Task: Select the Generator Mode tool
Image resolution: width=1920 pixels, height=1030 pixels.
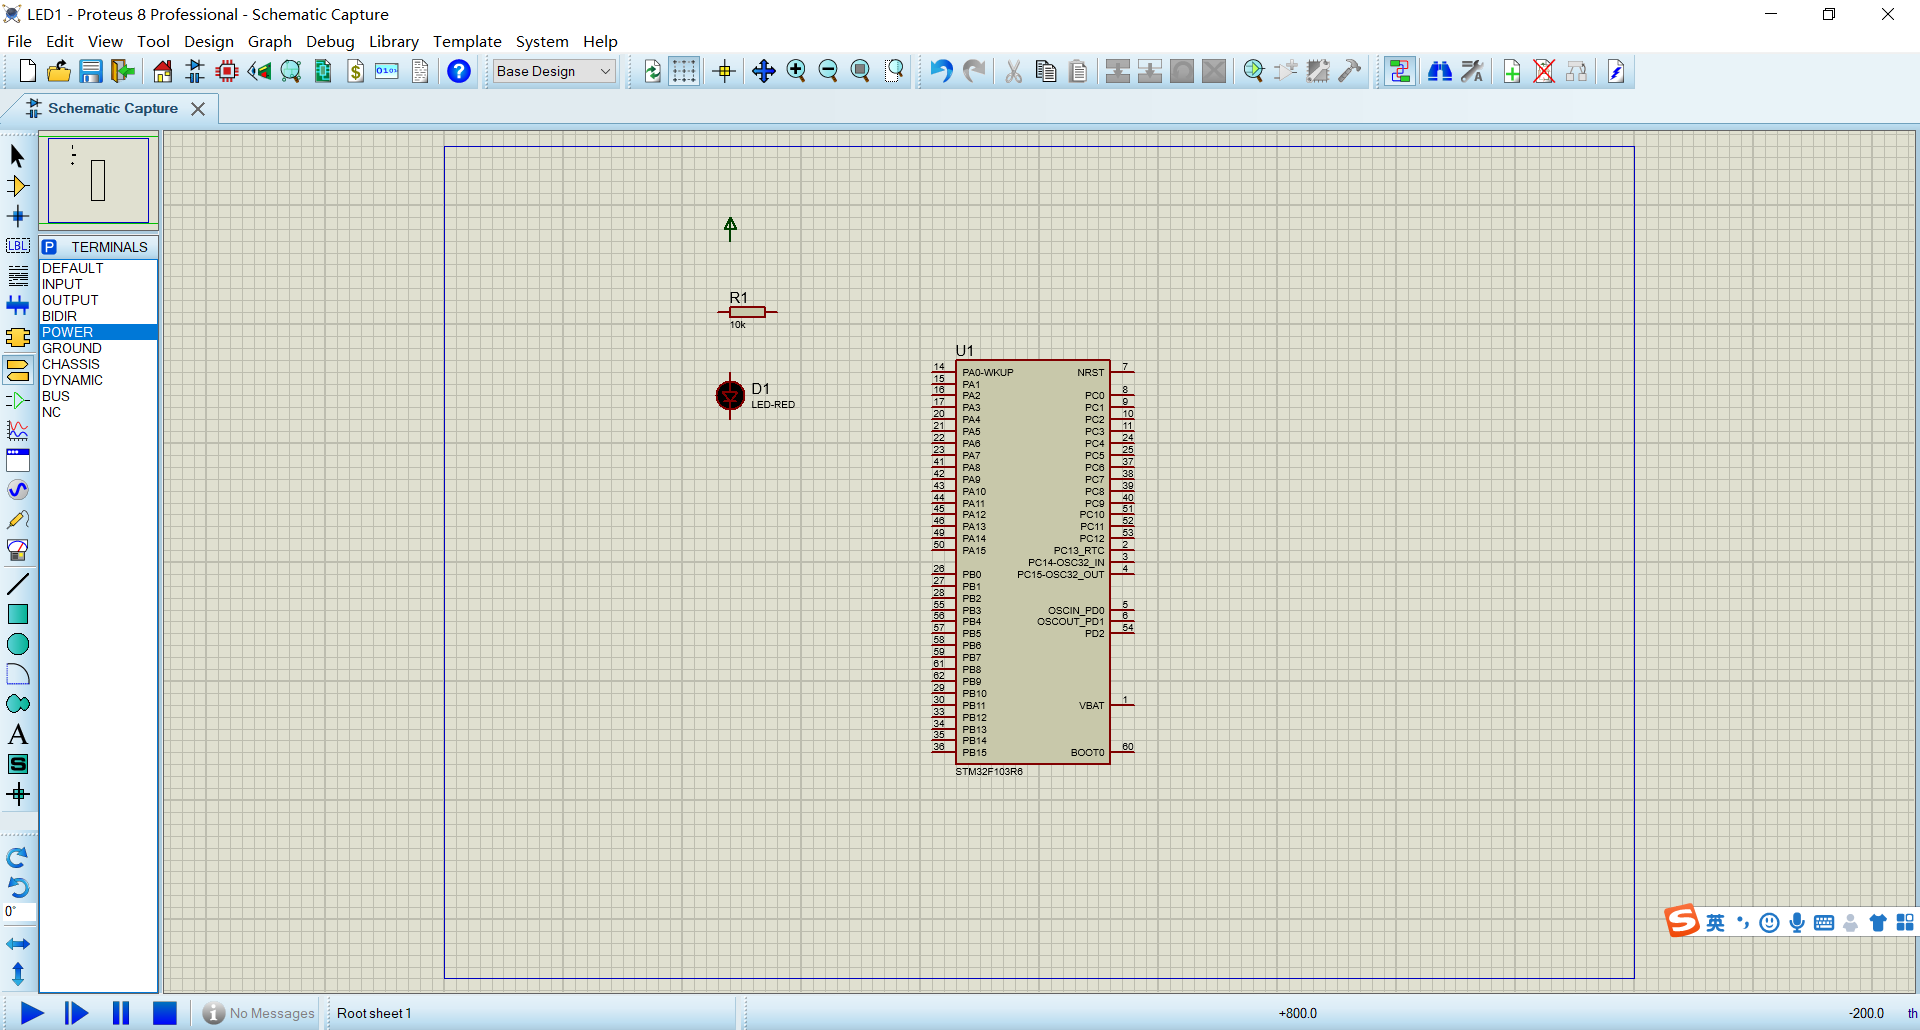Action: 17,490
